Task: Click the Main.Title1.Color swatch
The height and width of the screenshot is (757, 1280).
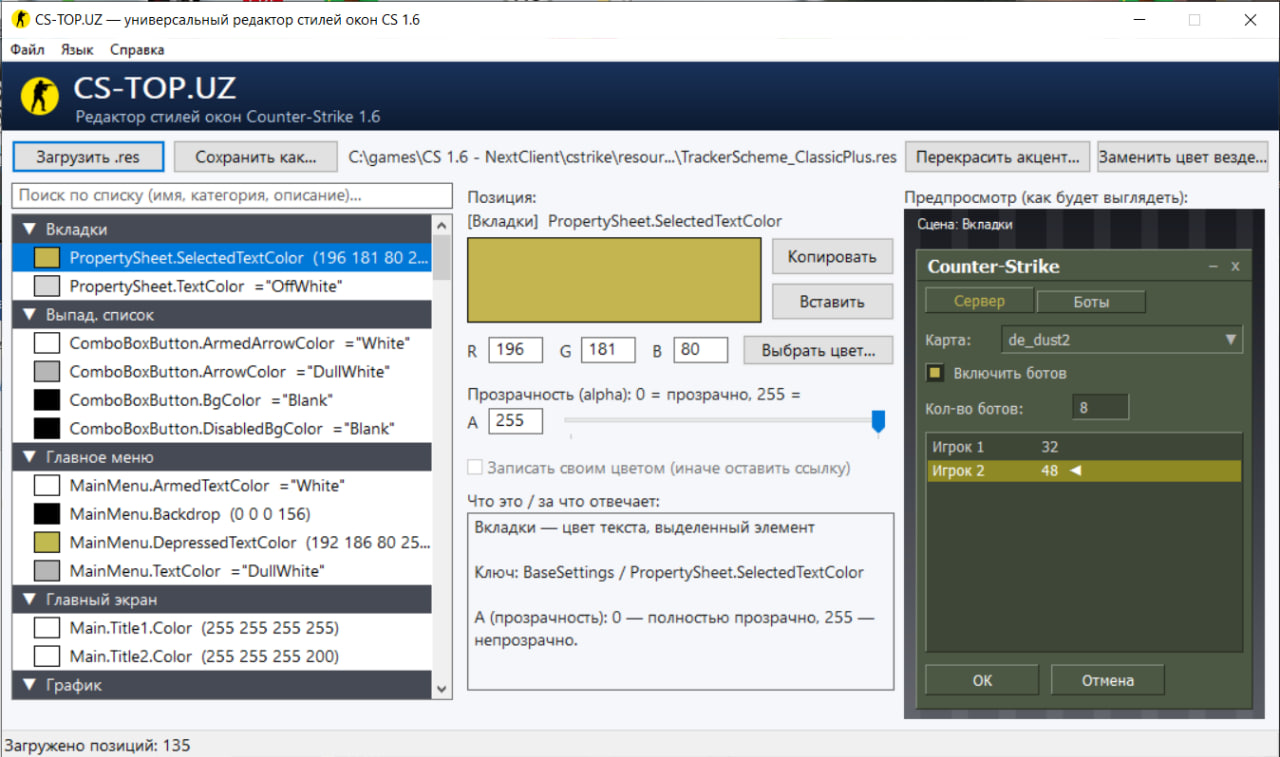Action: pos(47,628)
